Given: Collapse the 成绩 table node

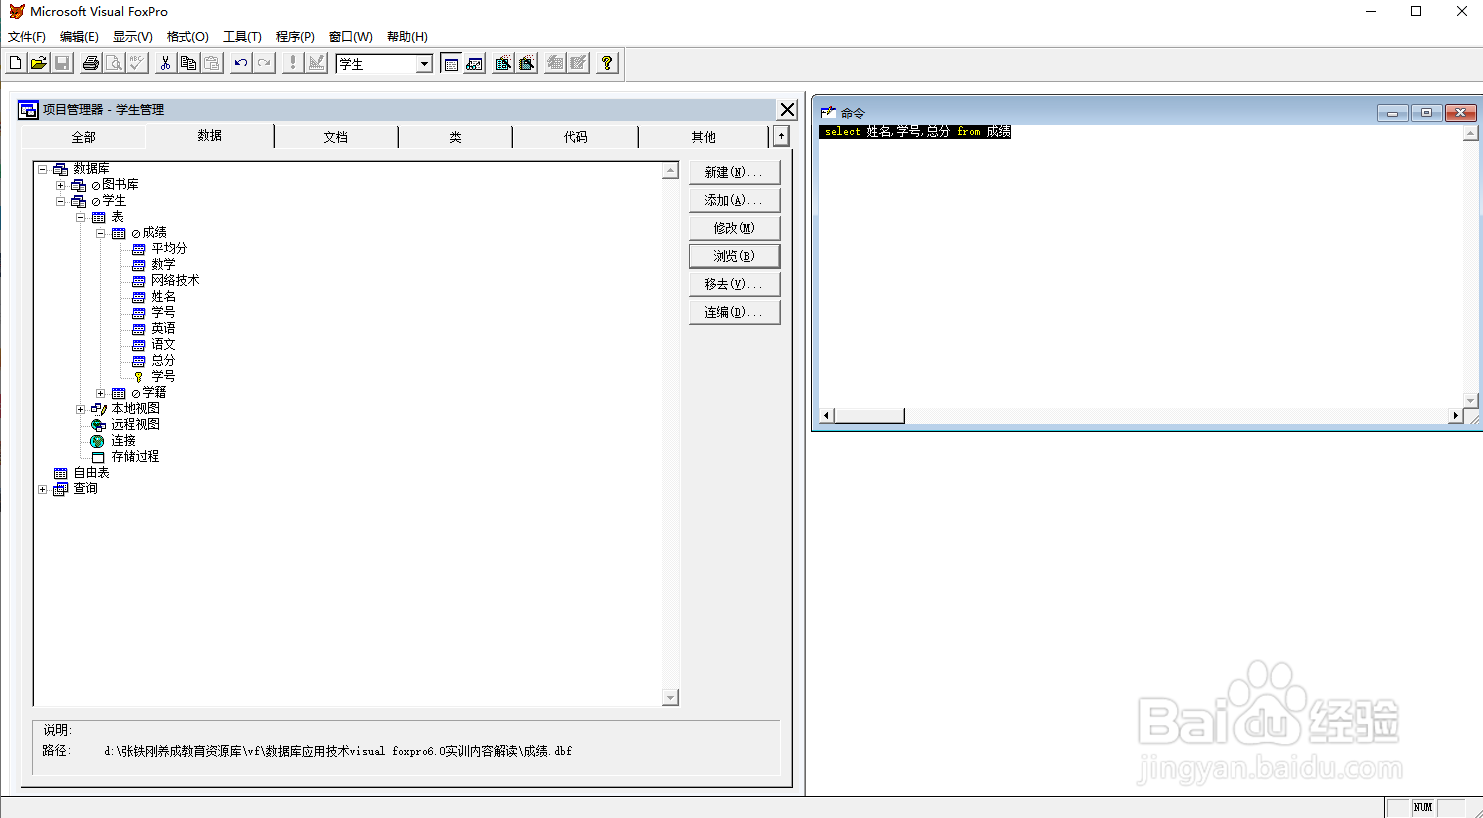Looking at the screenshot, I should coord(100,233).
